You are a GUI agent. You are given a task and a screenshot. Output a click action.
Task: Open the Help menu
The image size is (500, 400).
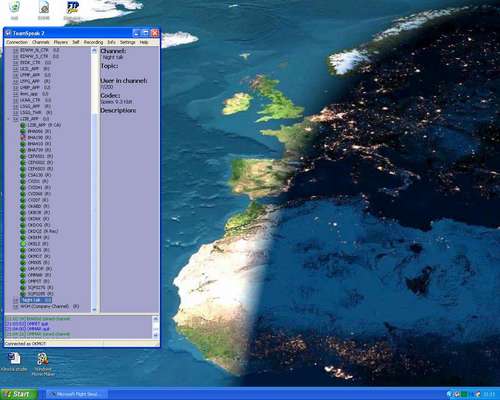[144, 42]
